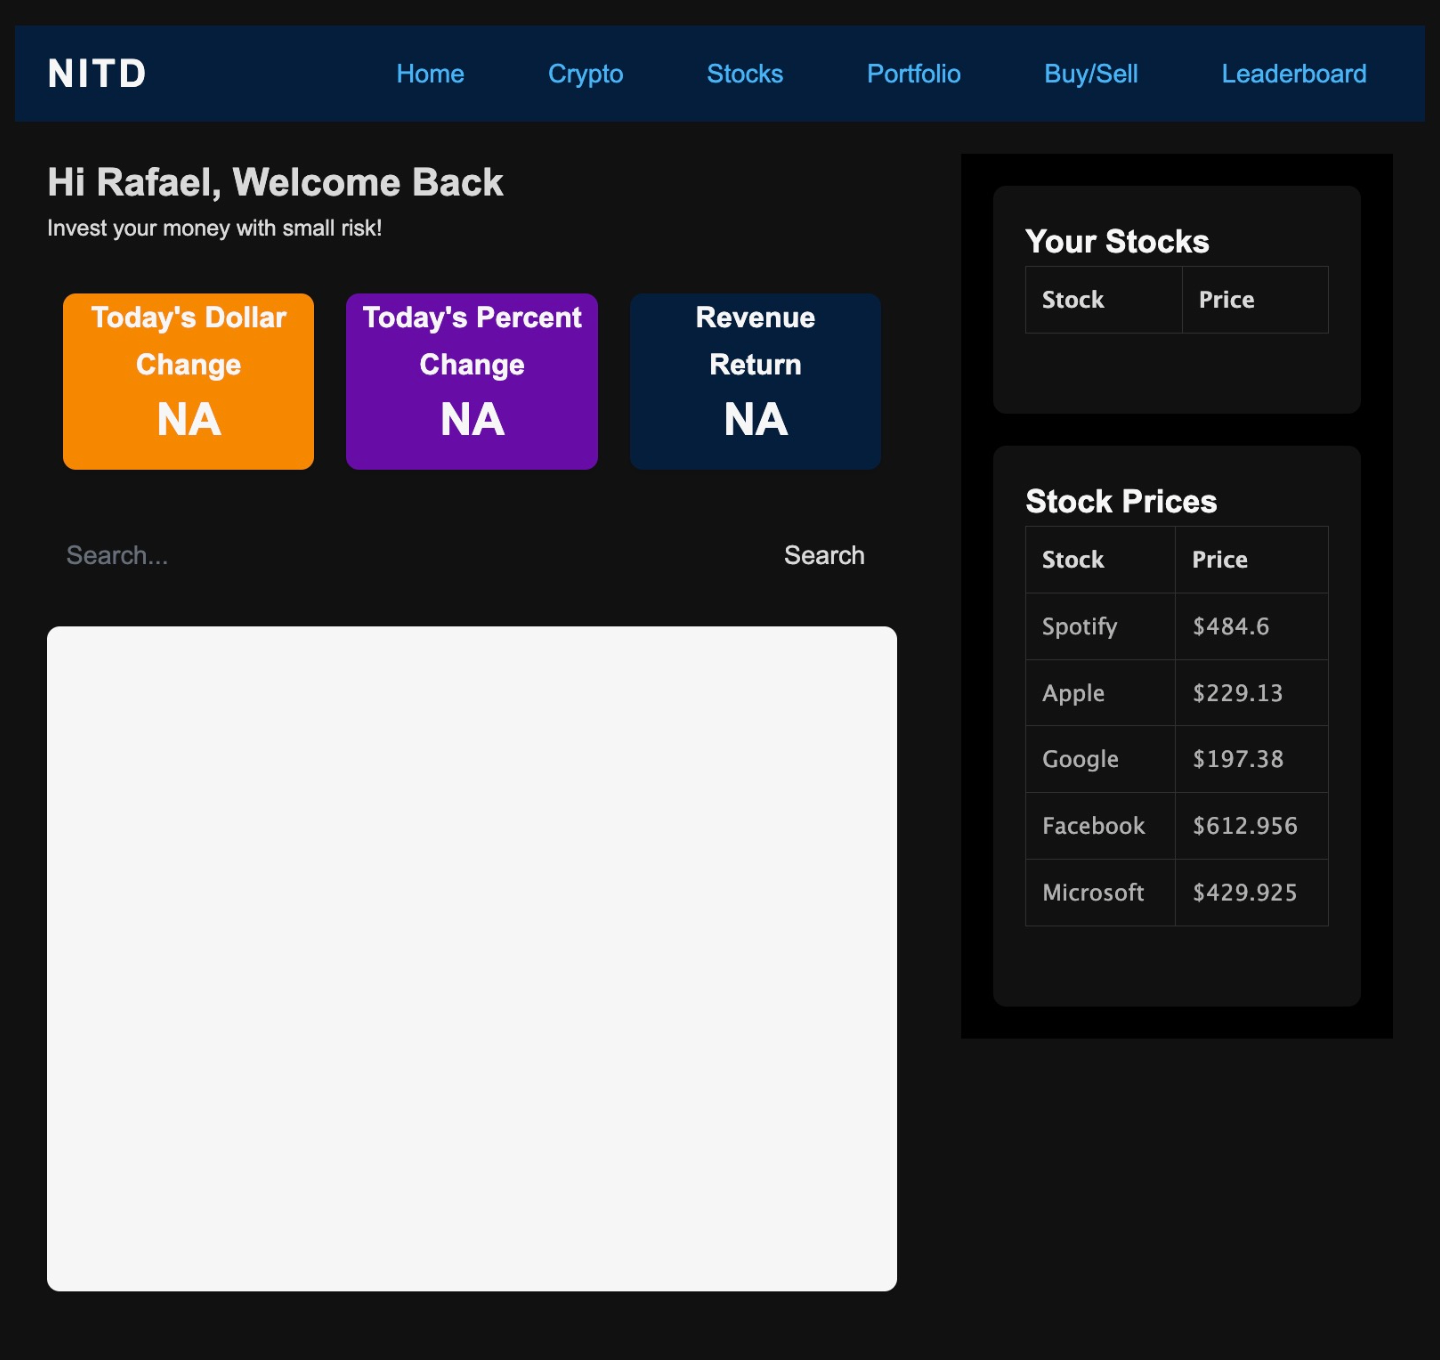Click the Price header in Stock Prices table
1440x1360 pixels.
(1220, 560)
